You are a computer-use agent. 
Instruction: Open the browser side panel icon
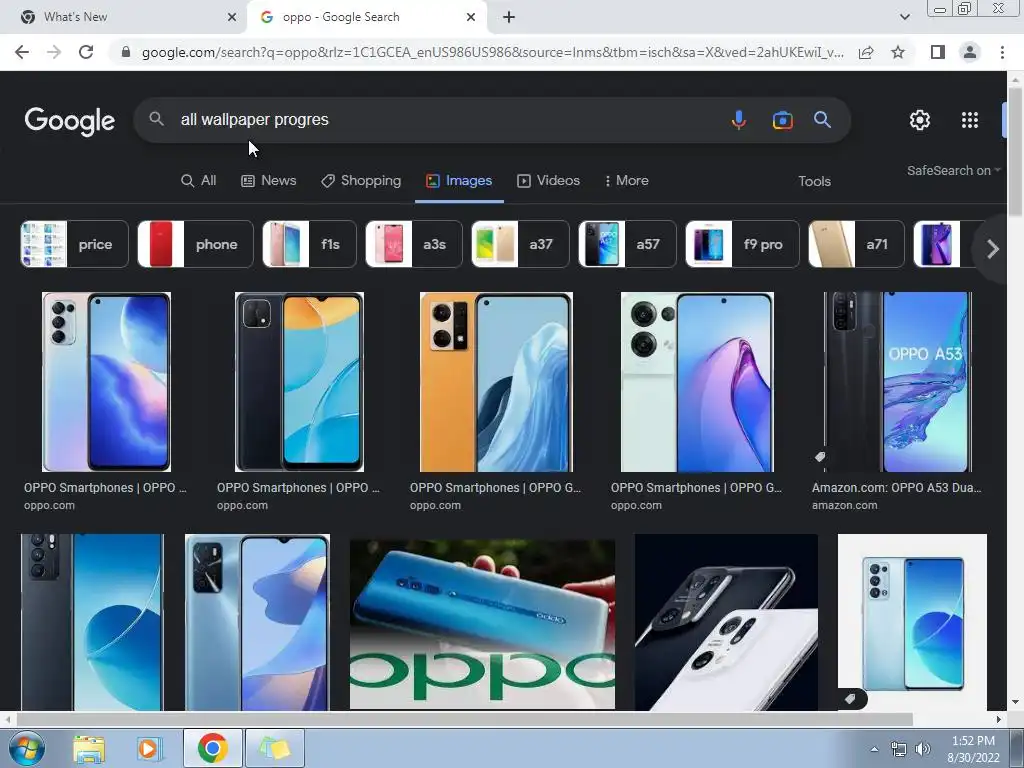(938, 52)
